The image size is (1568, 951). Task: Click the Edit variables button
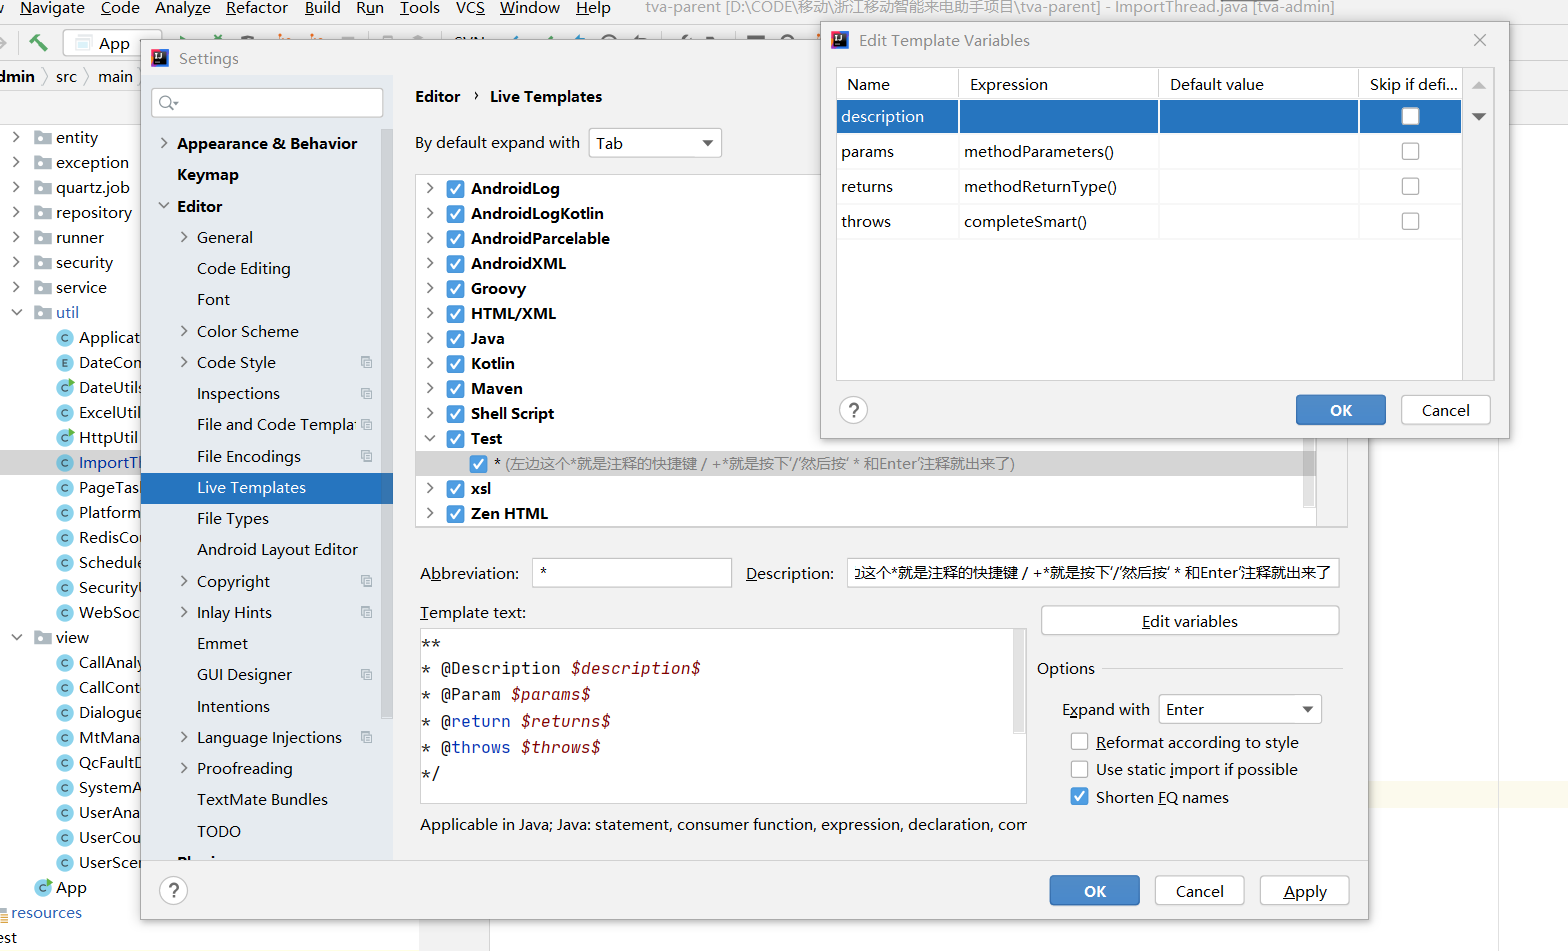[x=1190, y=621]
